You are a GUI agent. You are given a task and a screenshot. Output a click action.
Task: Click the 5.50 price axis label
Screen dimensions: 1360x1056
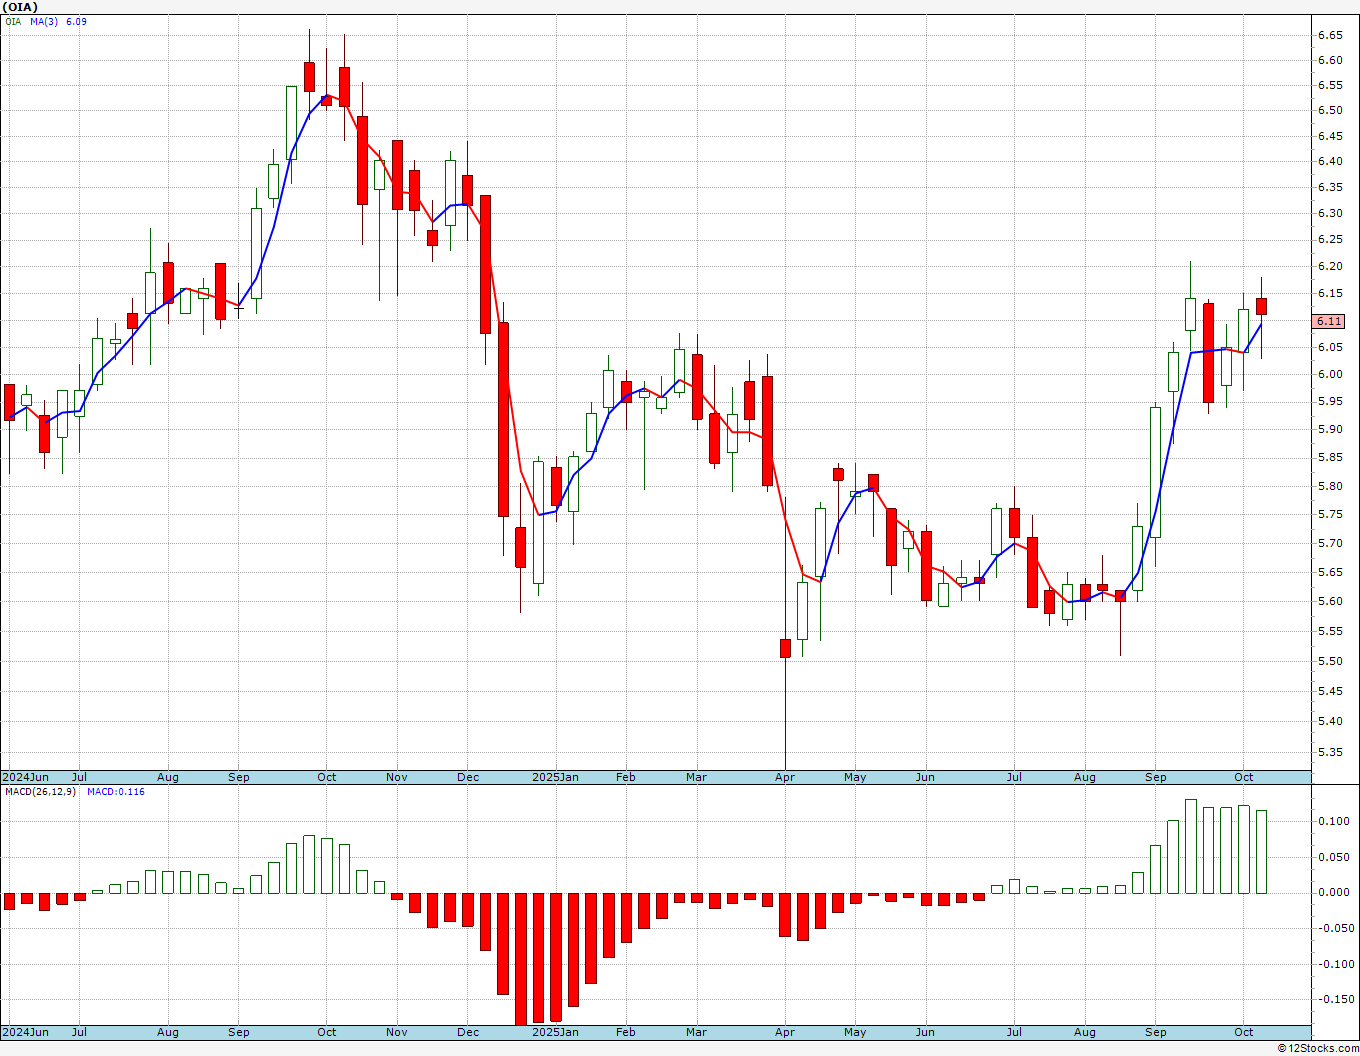[1329, 661]
